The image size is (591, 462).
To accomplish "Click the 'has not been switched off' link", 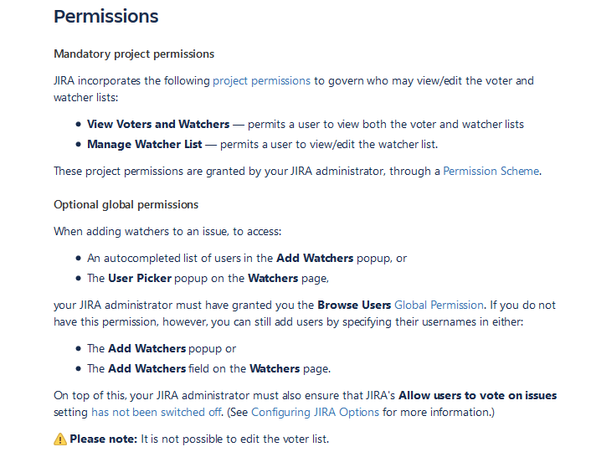I will [156, 412].
